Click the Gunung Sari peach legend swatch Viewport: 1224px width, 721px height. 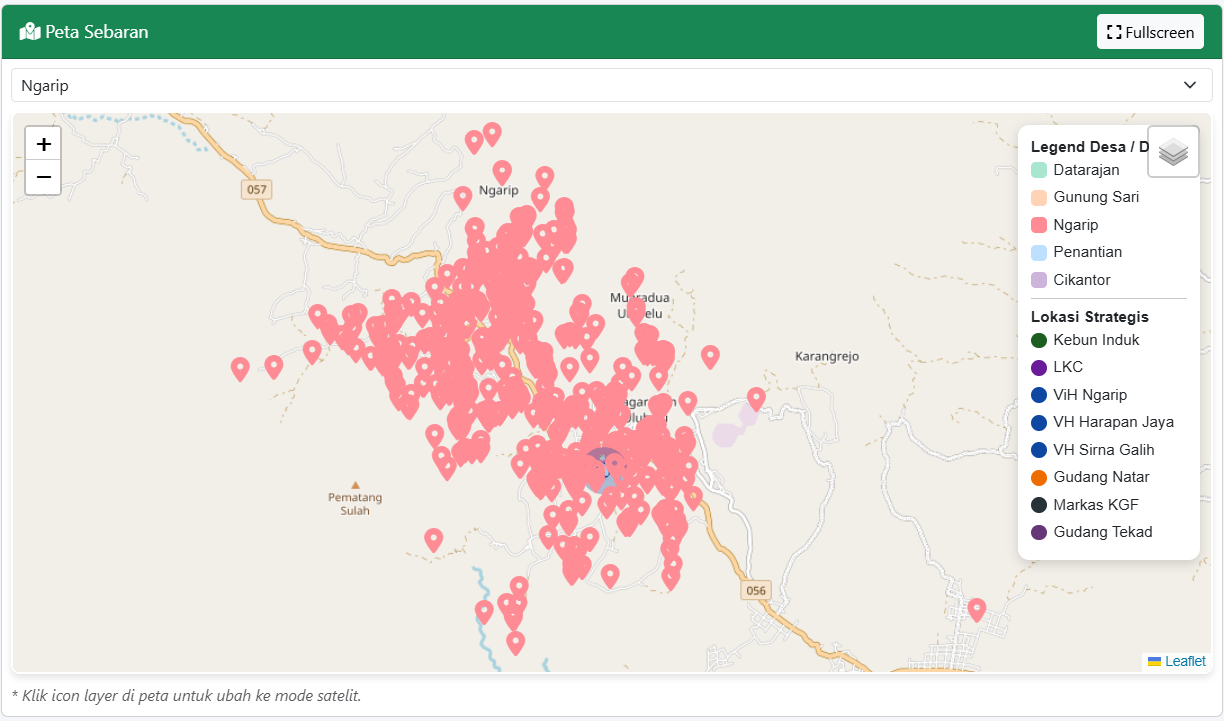tap(1039, 197)
